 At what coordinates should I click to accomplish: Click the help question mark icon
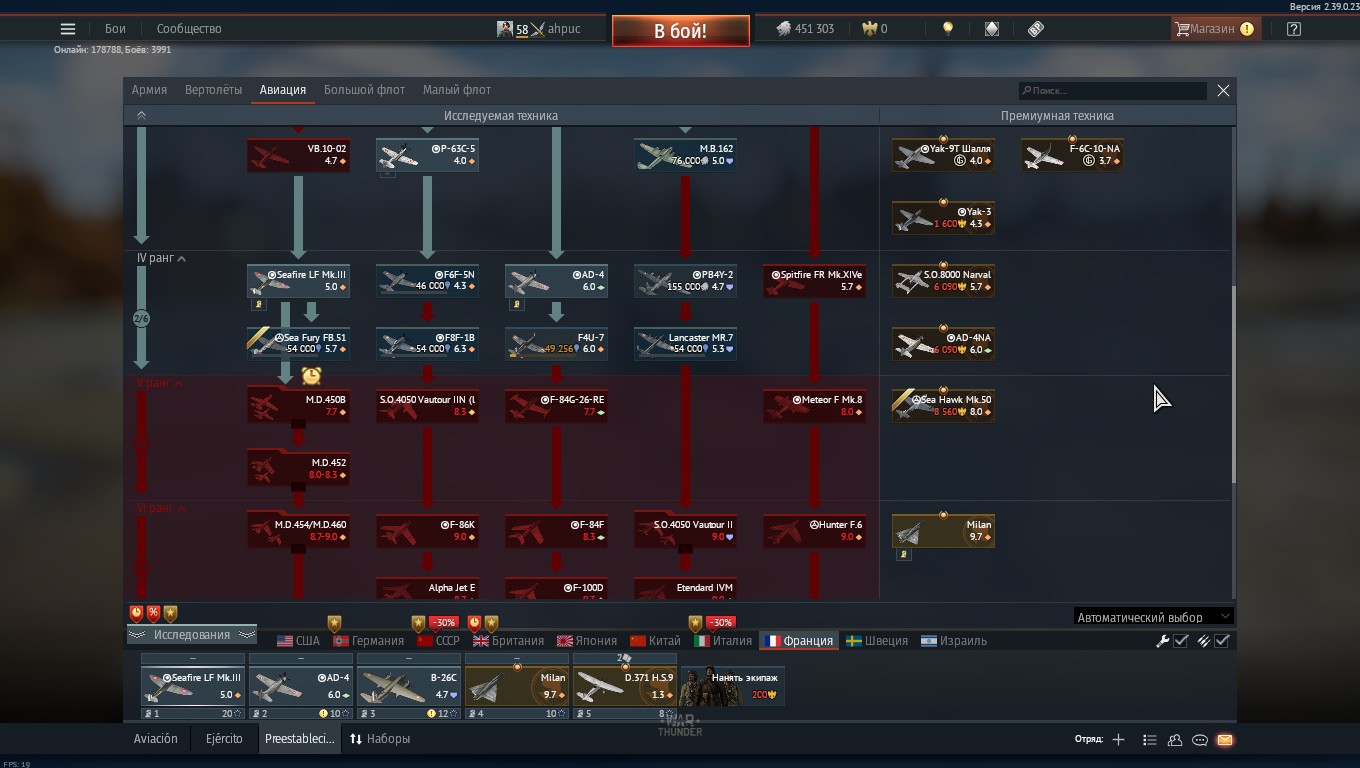(x=1294, y=29)
